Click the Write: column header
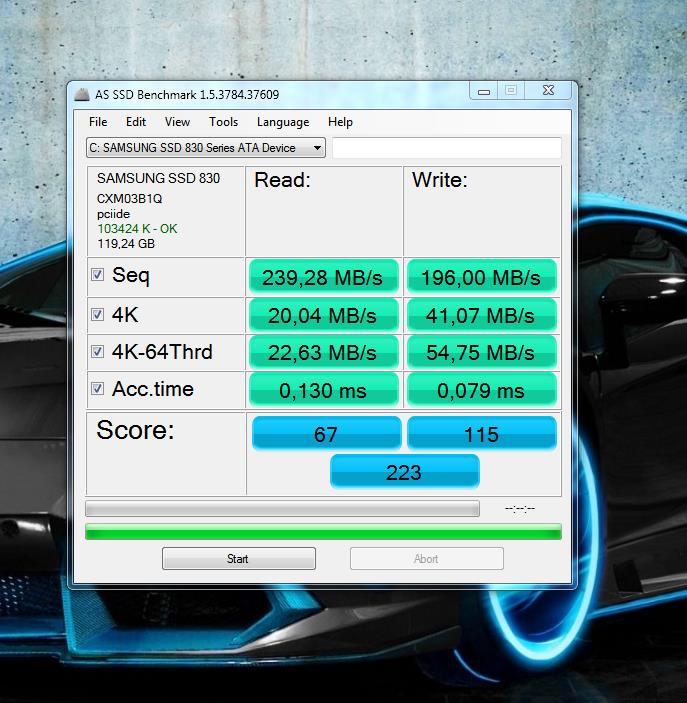 [x=439, y=180]
